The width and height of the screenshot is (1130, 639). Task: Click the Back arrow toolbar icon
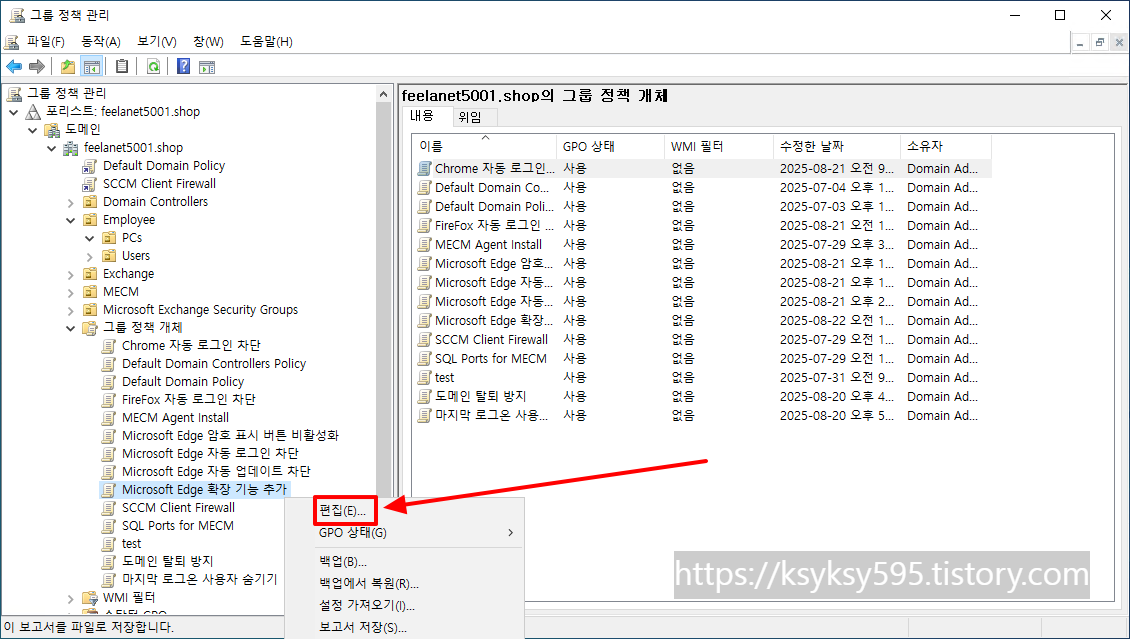14,67
